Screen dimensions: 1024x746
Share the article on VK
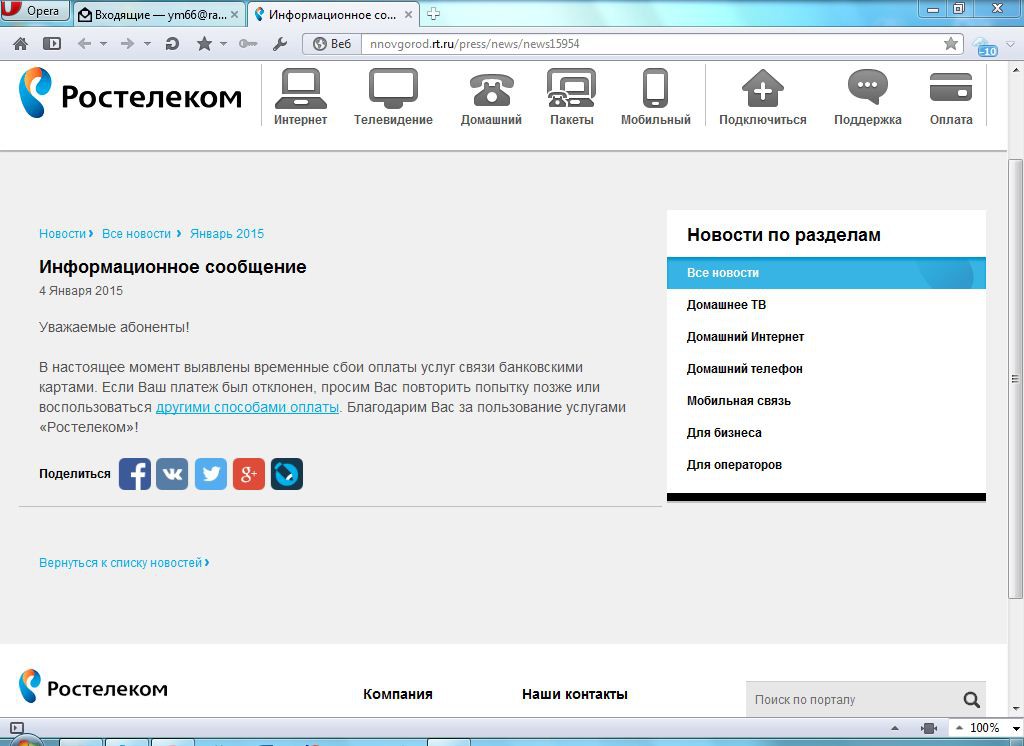(x=172, y=474)
